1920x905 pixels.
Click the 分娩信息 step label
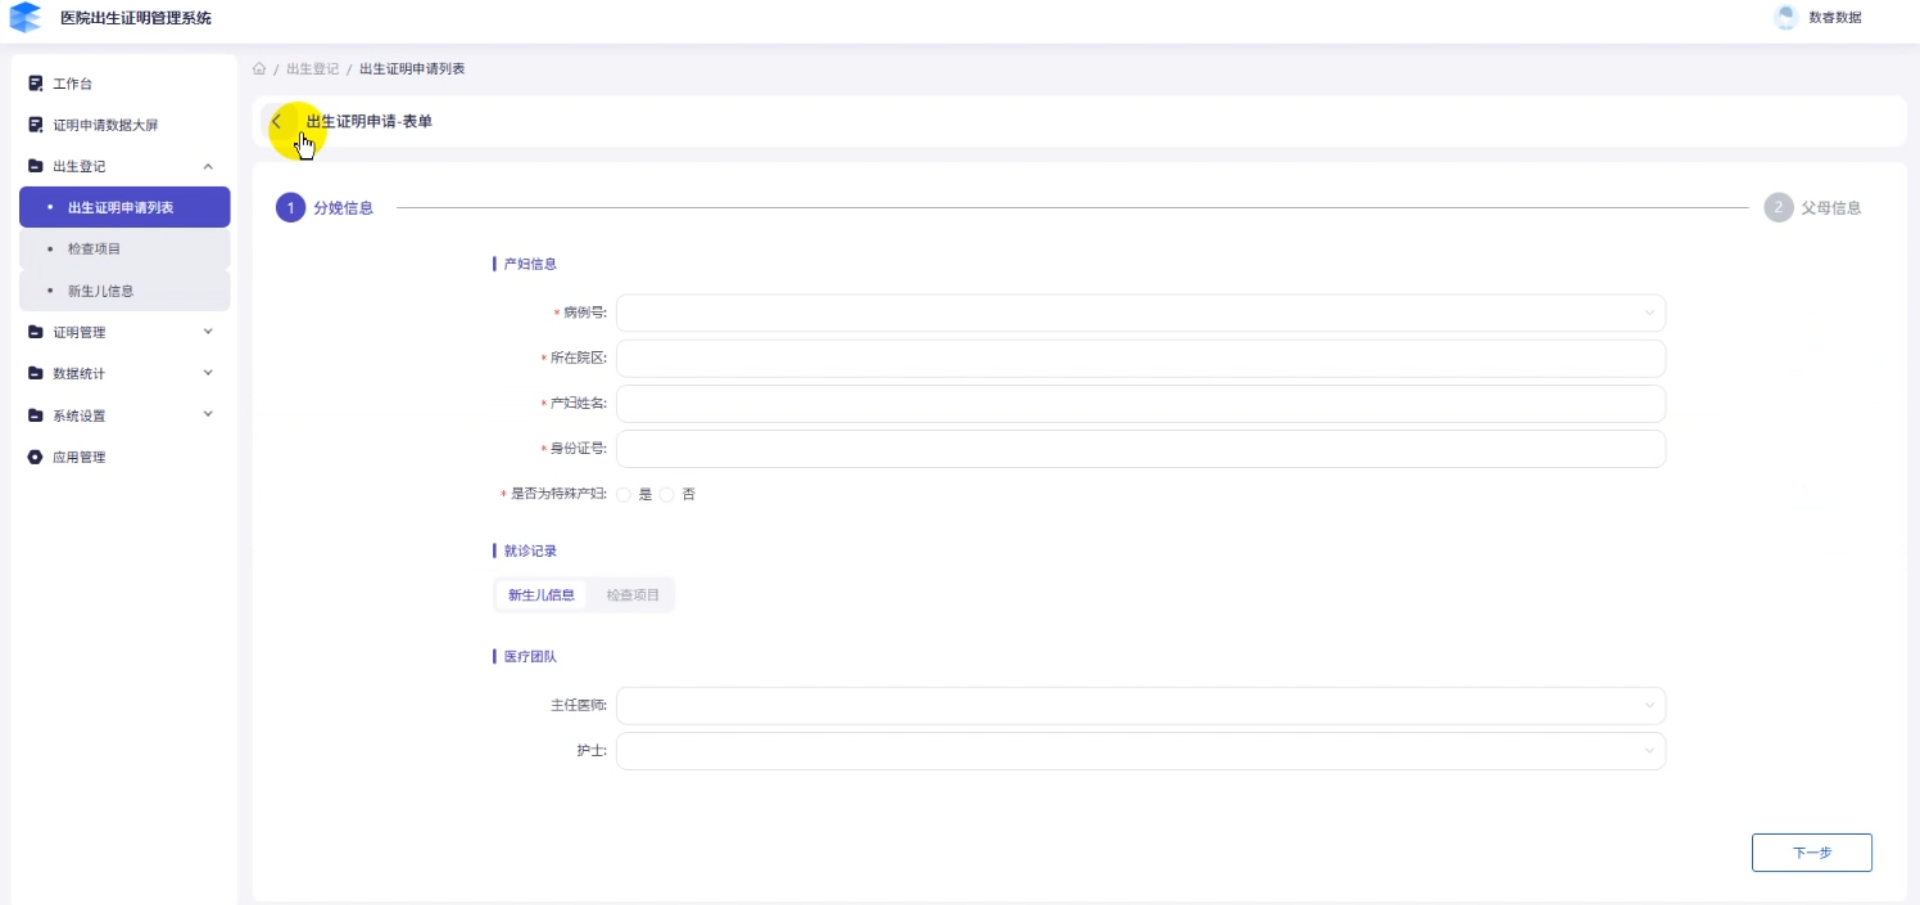tap(343, 208)
